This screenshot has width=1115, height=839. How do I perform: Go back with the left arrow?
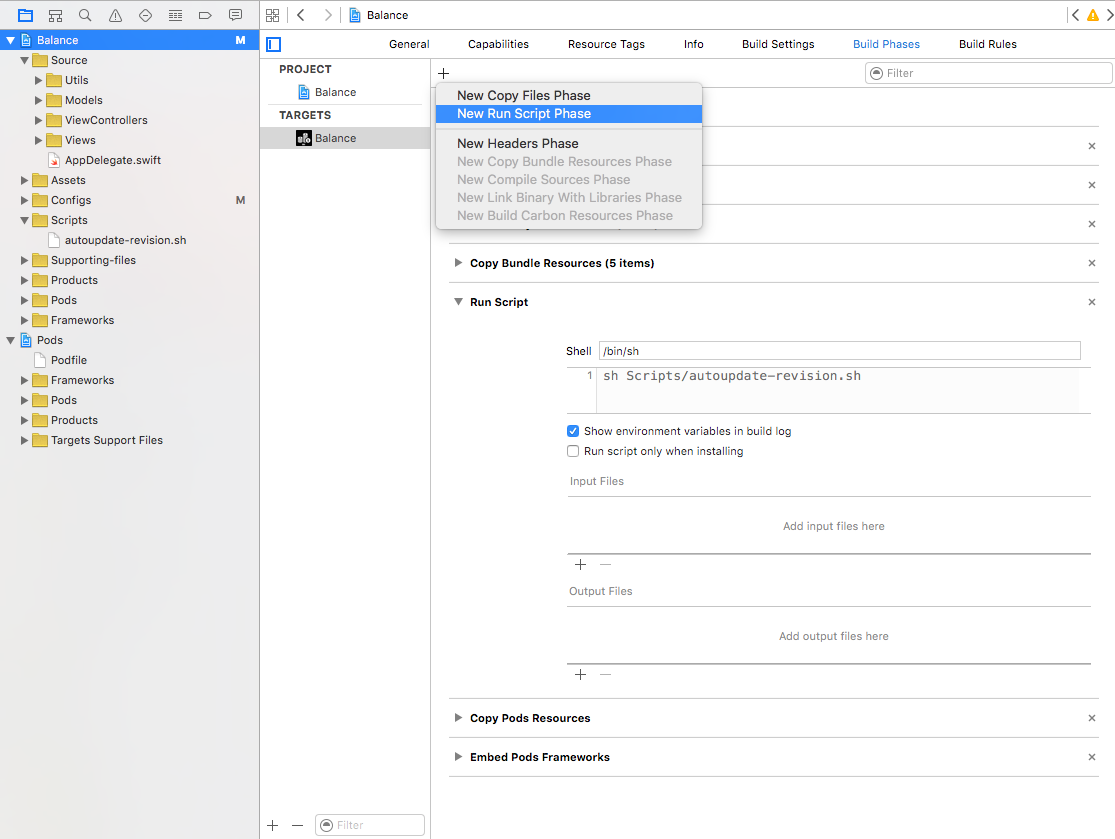302,15
